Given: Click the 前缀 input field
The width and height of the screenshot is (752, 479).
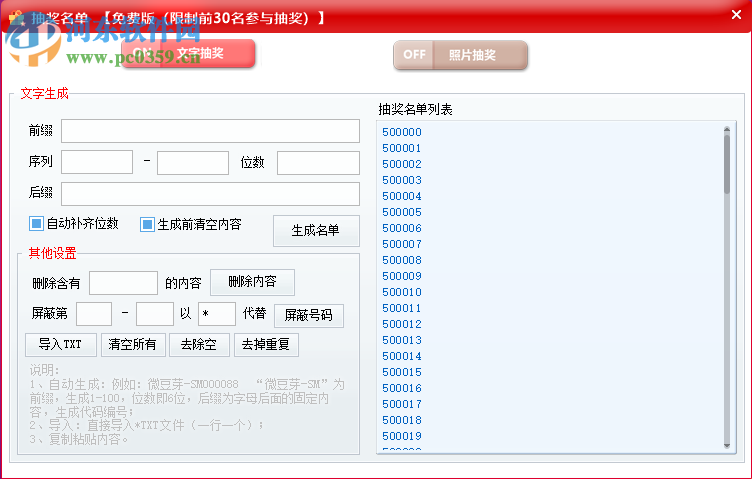Looking at the screenshot, I should click(210, 131).
